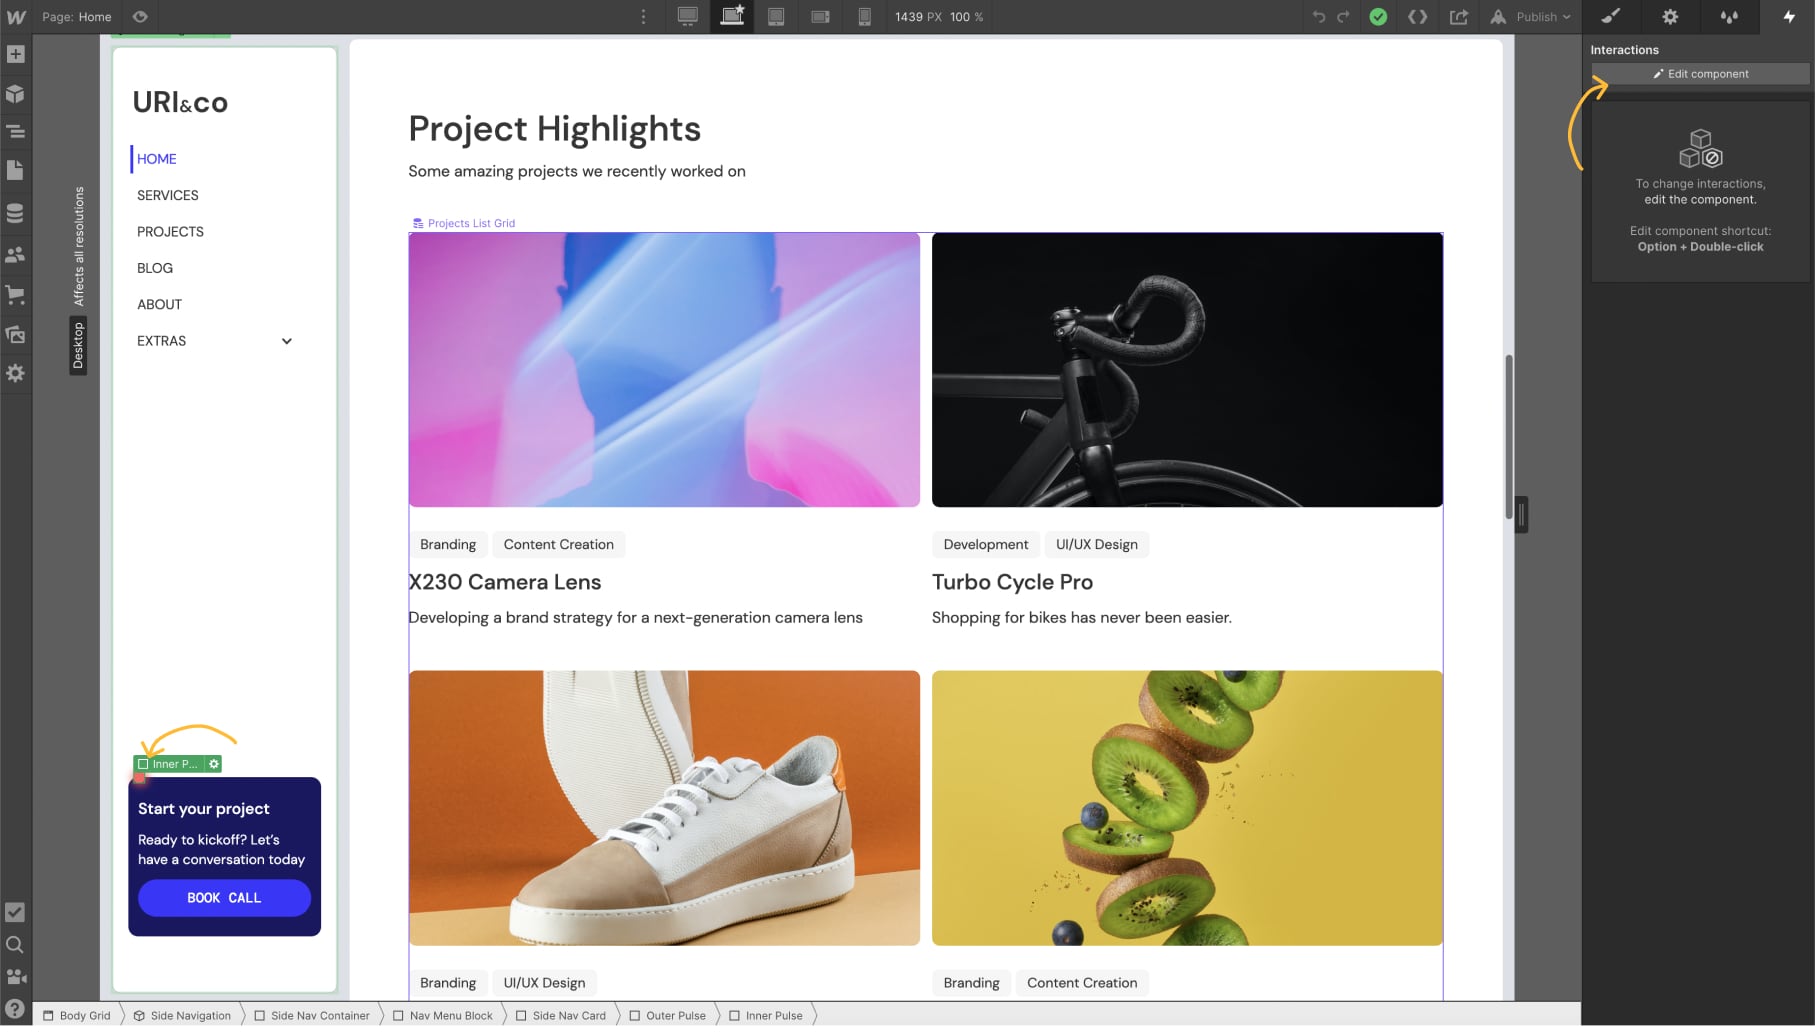
Task: Select the Projects List Grid label
Action: pyautogui.click(x=464, y=224)
